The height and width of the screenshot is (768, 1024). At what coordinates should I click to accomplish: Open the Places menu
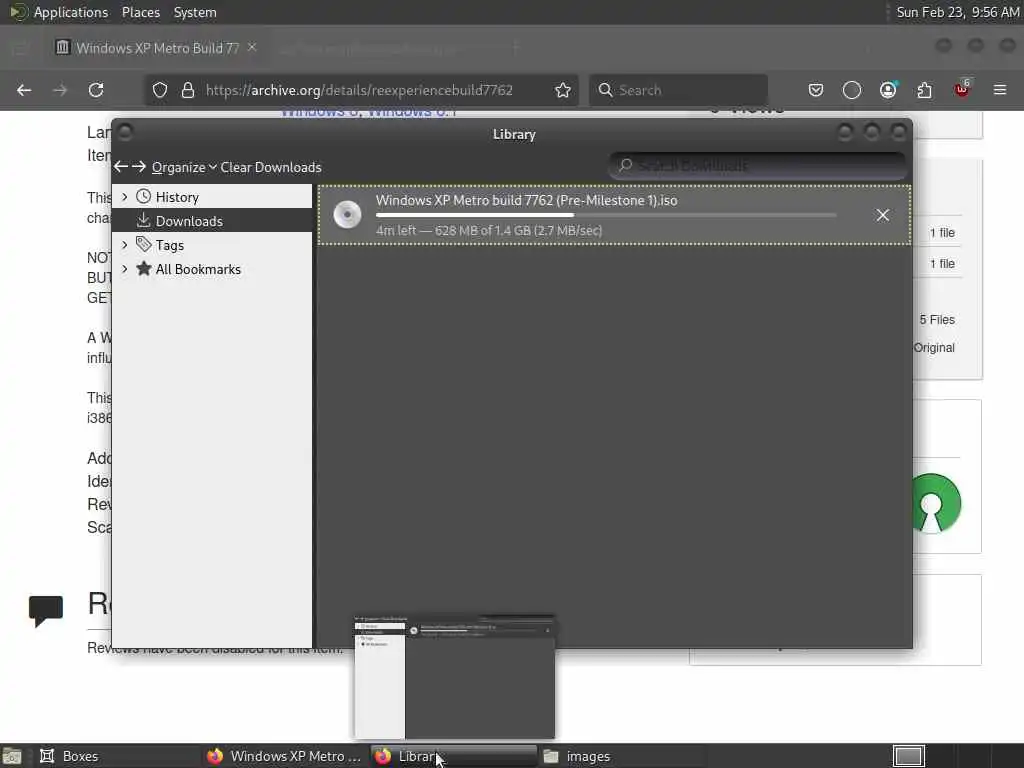click(x=140, y=12)
